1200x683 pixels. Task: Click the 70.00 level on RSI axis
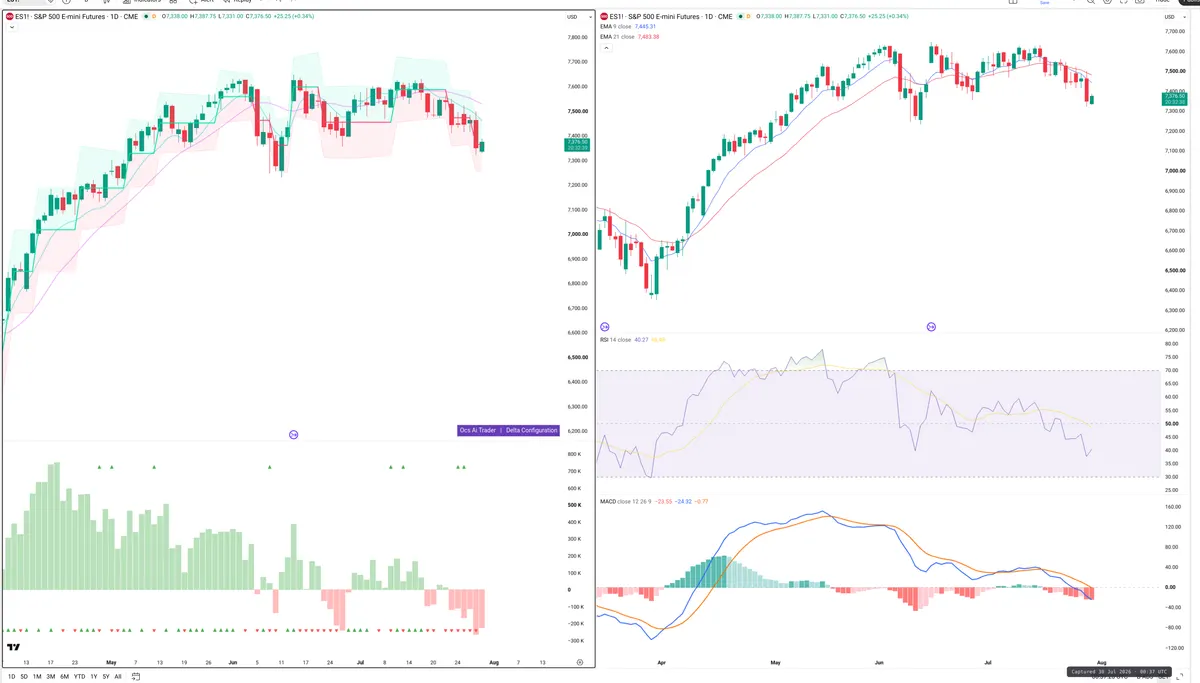1172,370
